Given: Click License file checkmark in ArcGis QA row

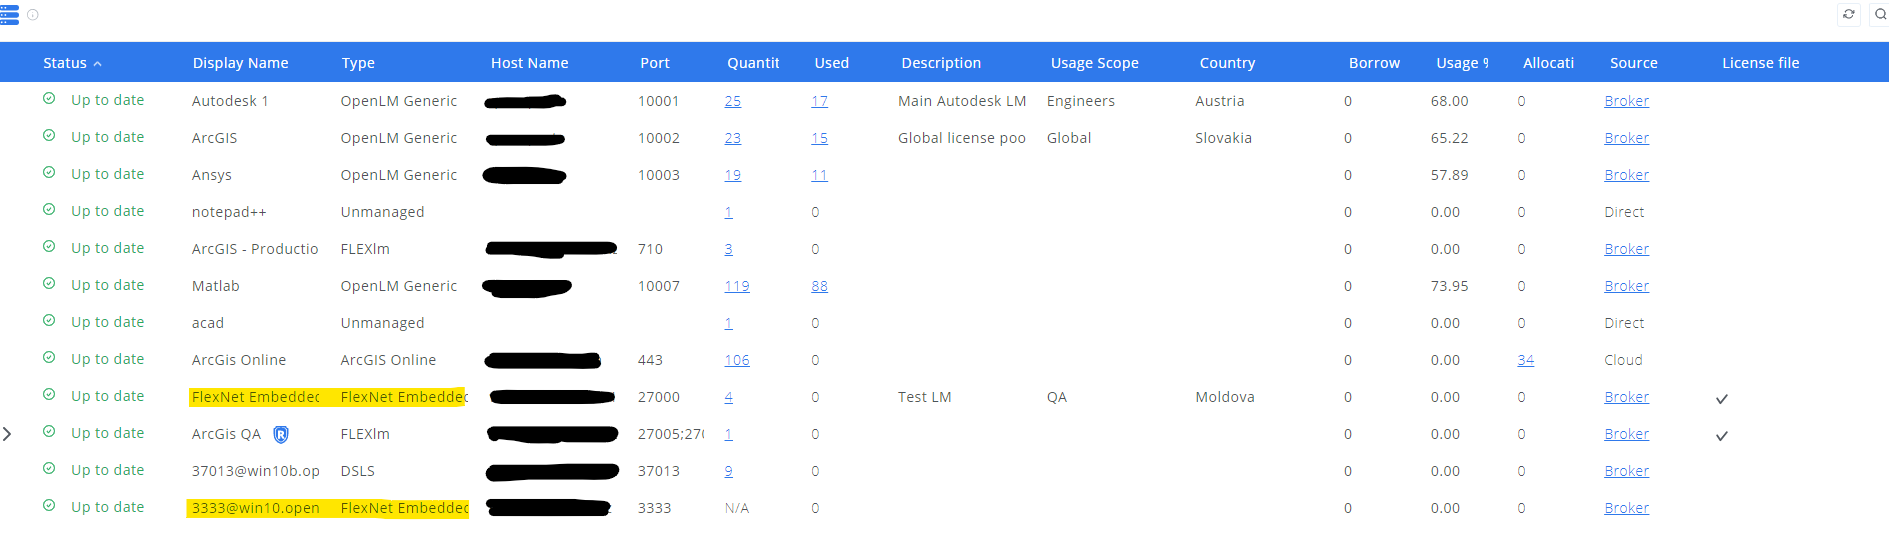Looking at the screenshot, I should click(x=1721, y=435).
